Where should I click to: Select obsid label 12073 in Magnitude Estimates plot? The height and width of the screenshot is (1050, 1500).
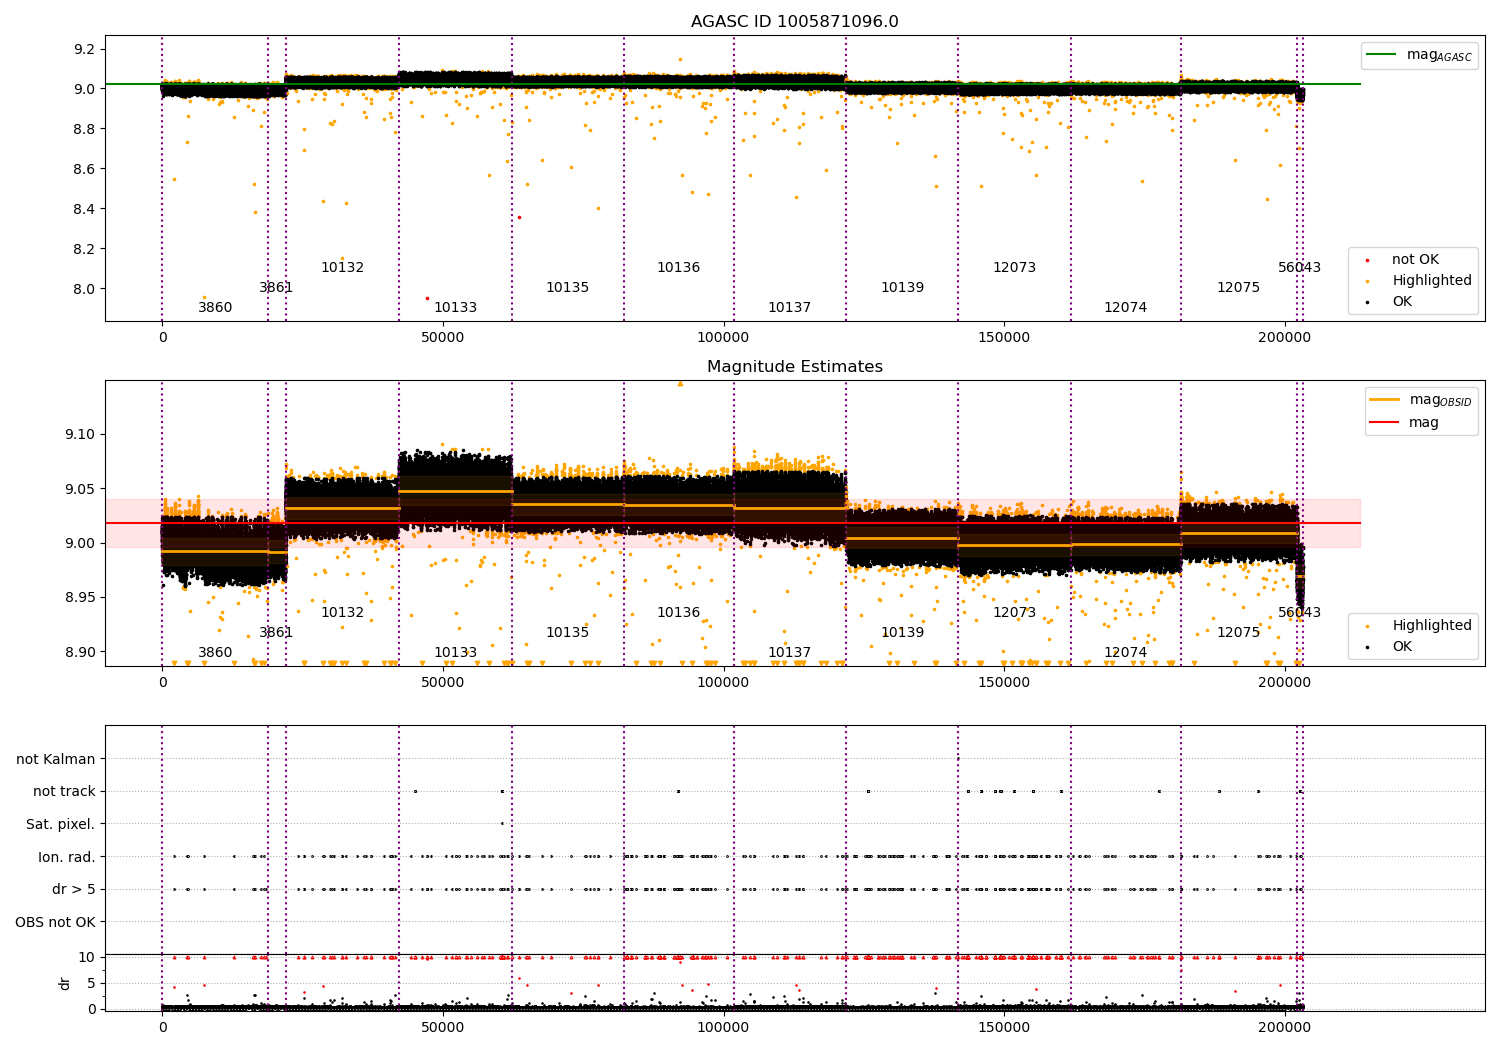click(1014, 613)
